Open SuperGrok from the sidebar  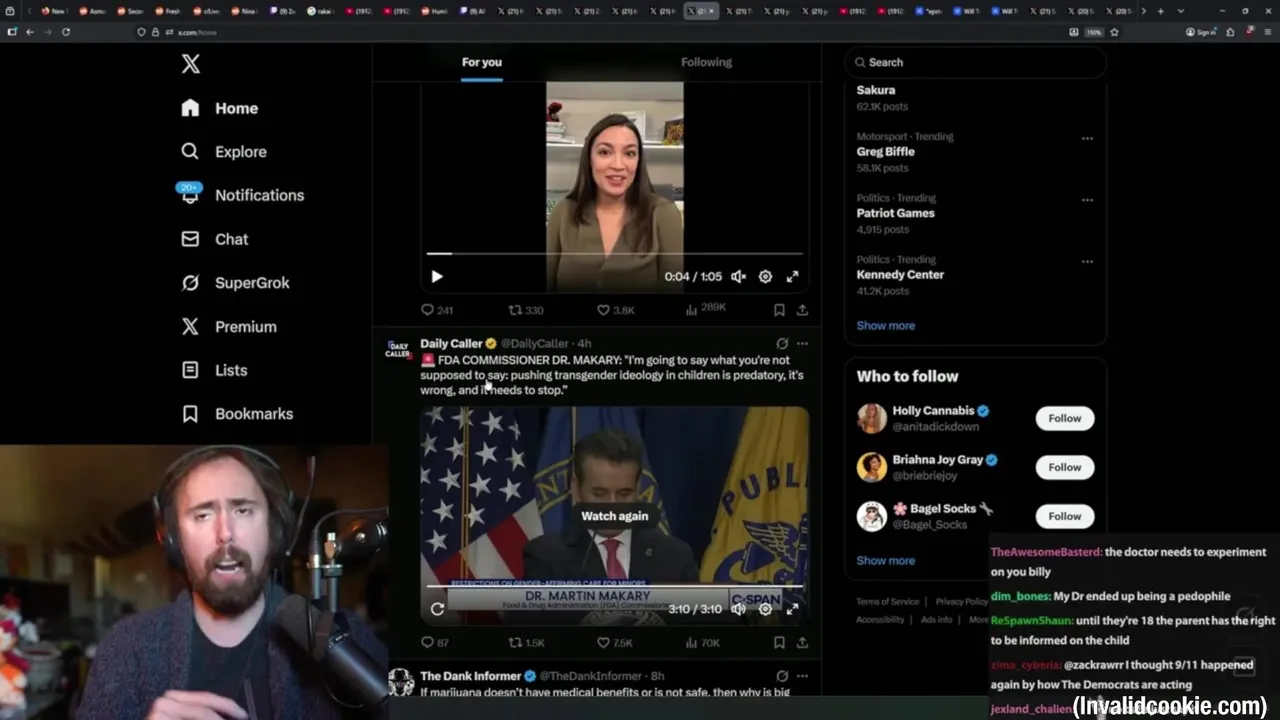point(235,283)
